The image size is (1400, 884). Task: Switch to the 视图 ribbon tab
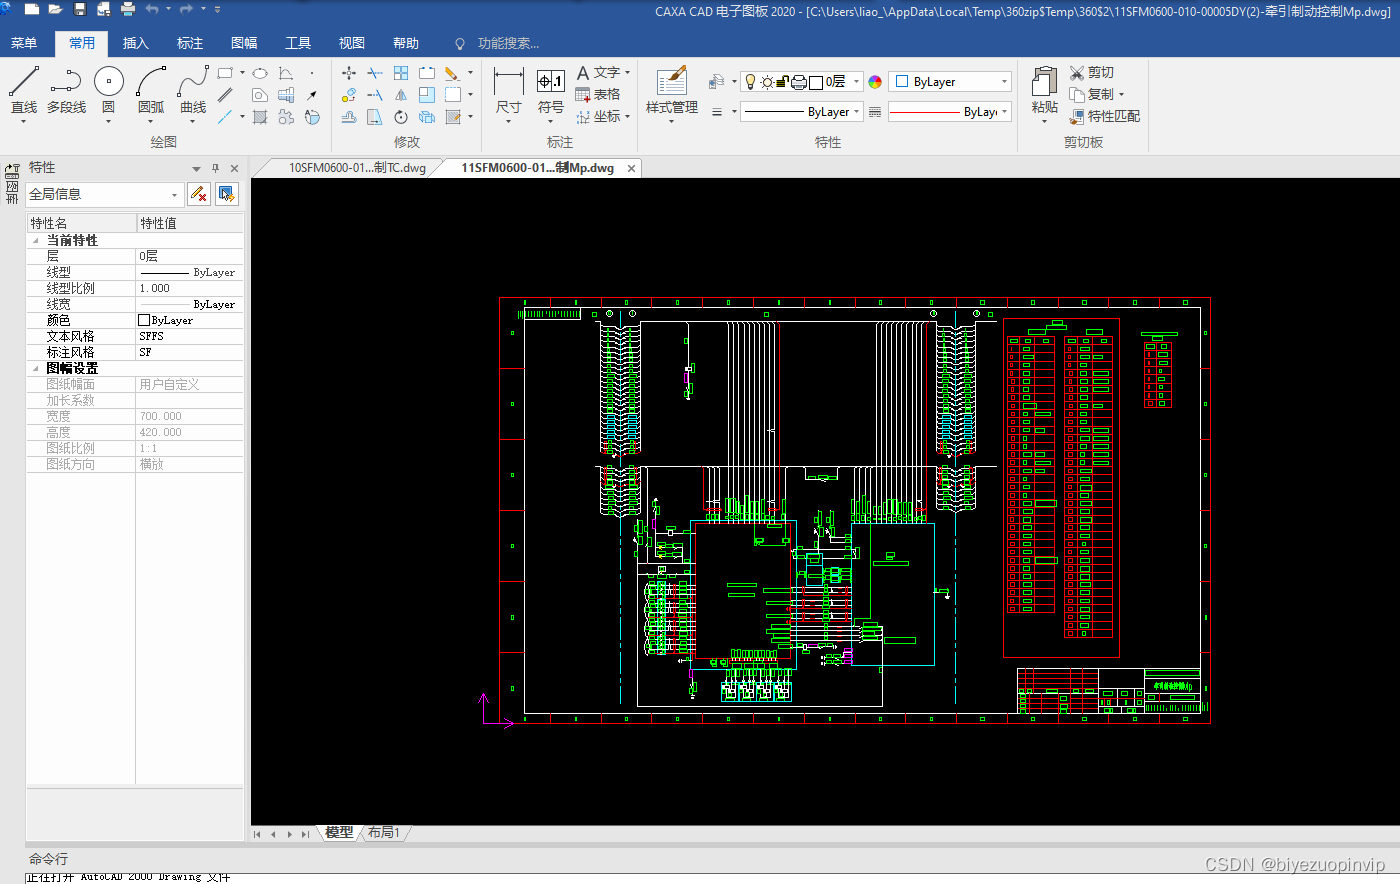coord(352,43)
